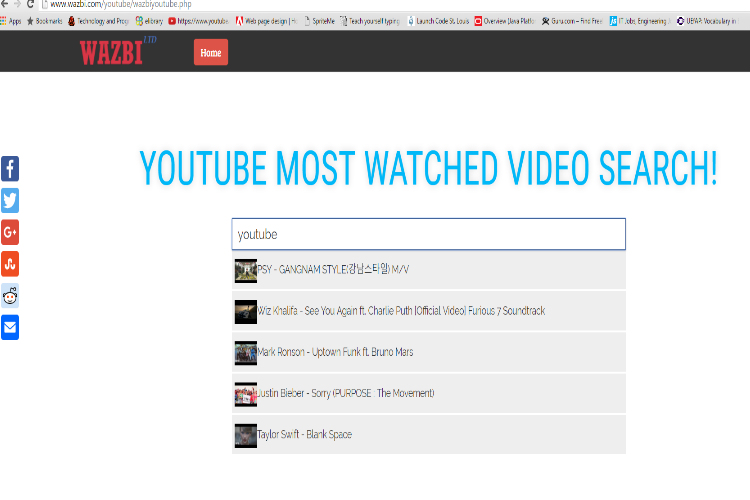The width and height of the screenshot is (750, 500).
Task: Open the SpriteMe bookmark
Action: [x=320, y=20]
